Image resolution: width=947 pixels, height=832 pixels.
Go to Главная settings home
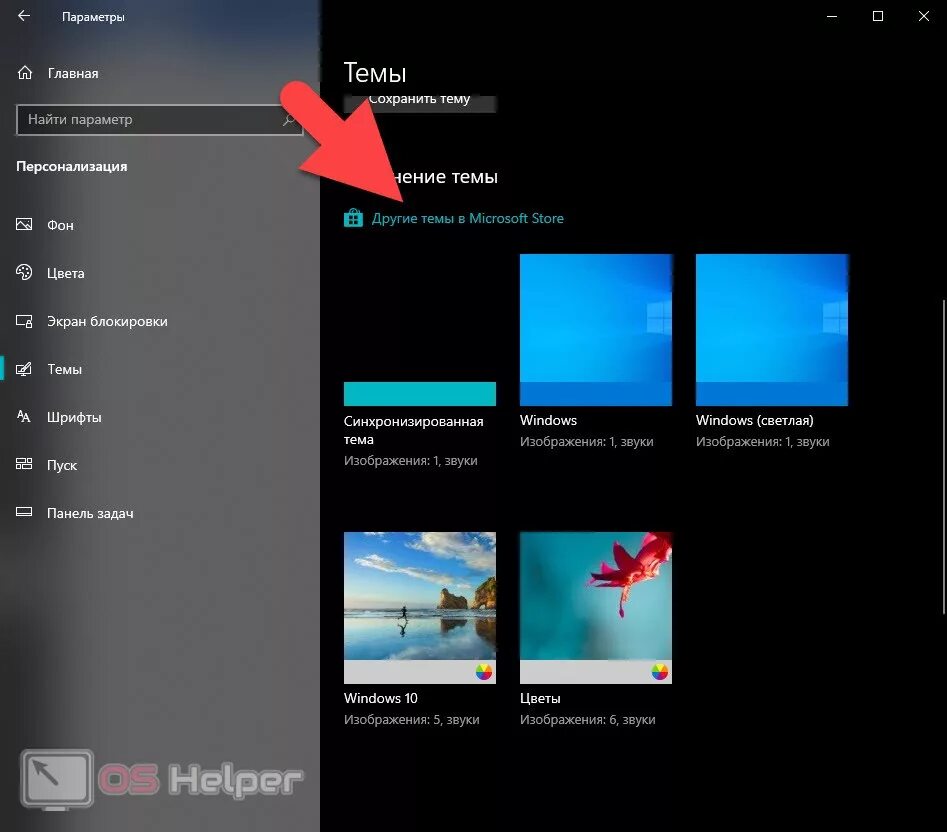tap(73, 73)
